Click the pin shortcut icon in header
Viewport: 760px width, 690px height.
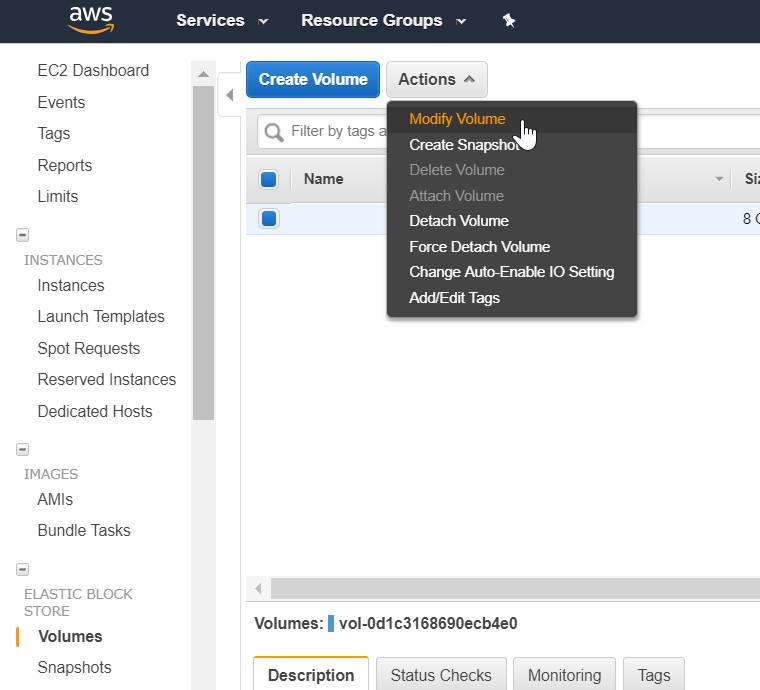(508, 20)
